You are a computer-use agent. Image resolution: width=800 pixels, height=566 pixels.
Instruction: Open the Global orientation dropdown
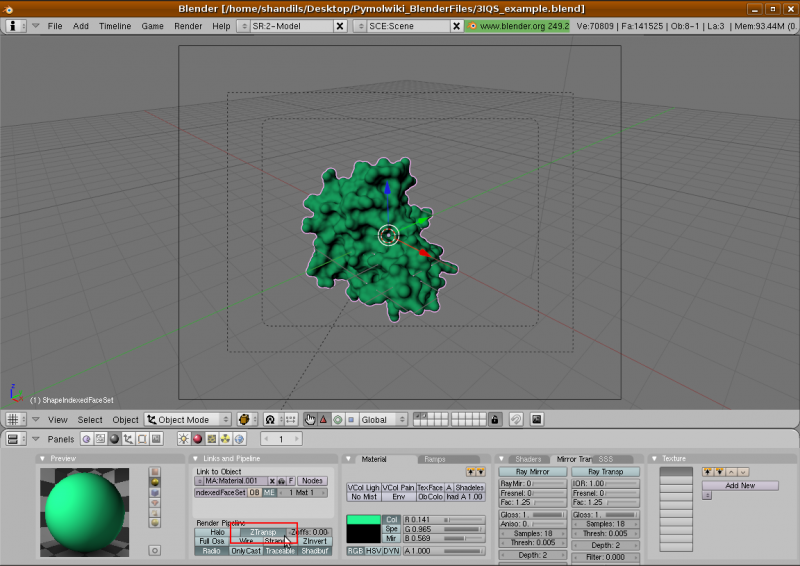tap(383, 420)
